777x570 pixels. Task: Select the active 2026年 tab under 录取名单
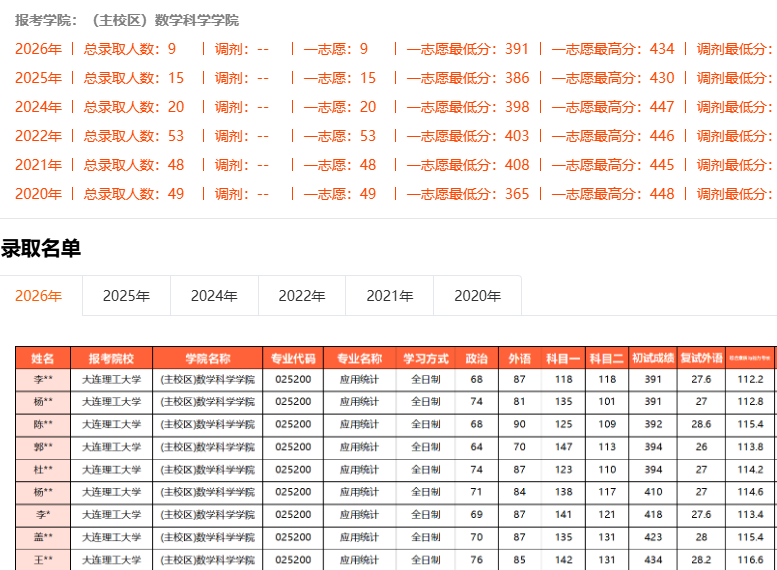click(39, 296)
